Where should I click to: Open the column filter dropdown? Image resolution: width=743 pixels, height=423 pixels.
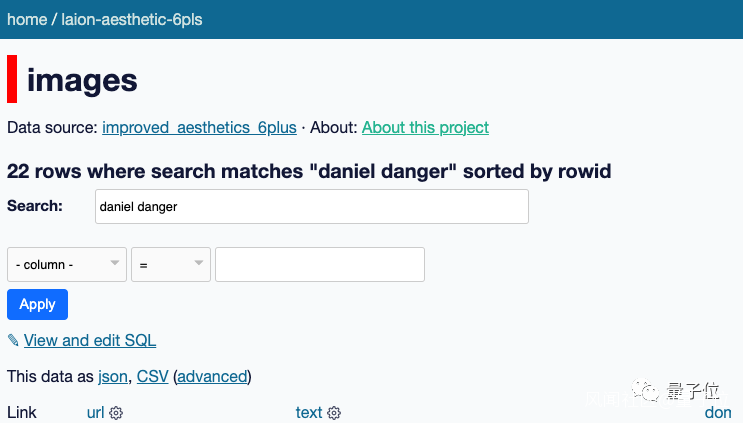click(67, 265)
